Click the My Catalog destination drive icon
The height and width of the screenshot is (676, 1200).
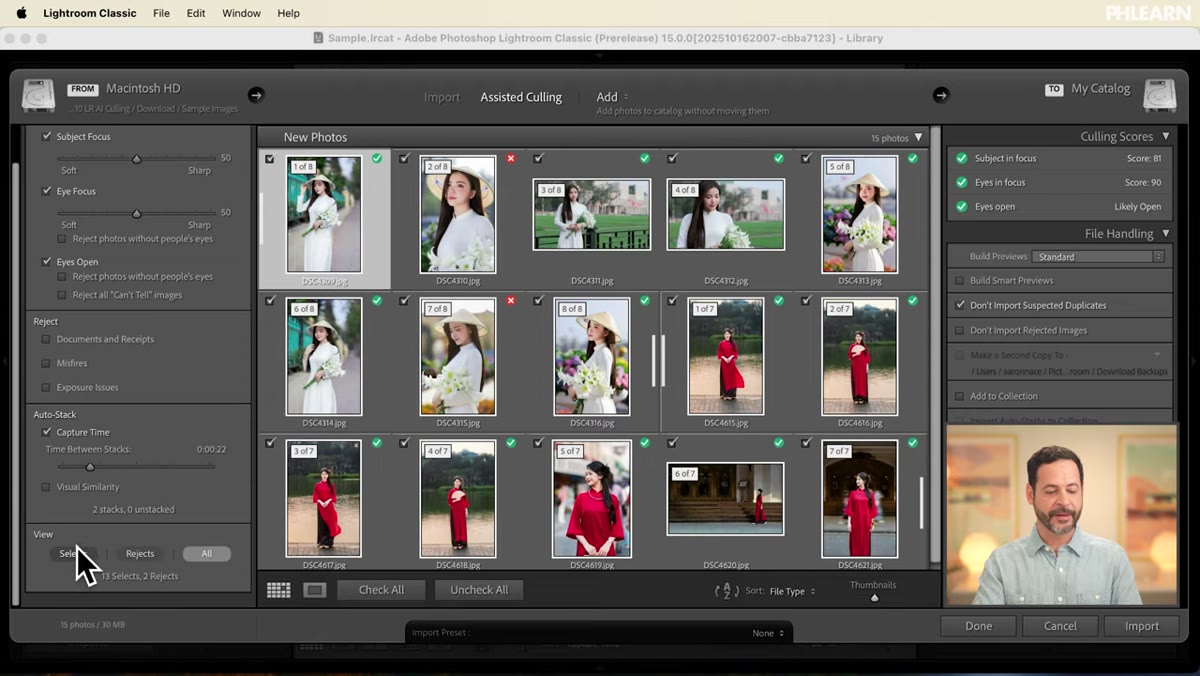1159,96
